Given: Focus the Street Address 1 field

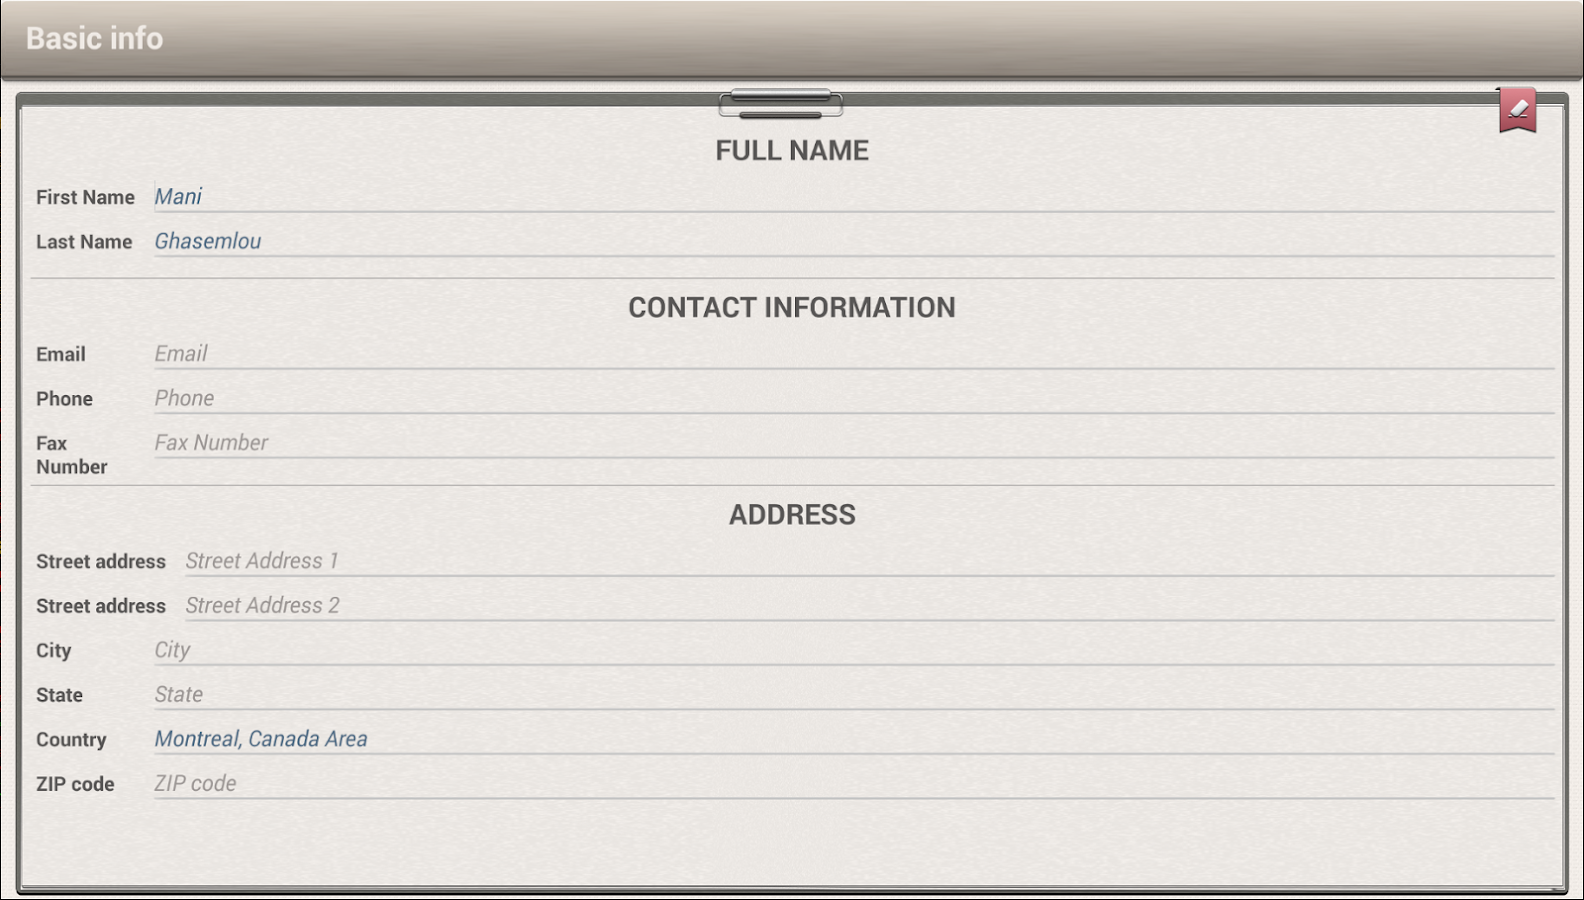Looking at the screenshot, I should [870, 561].
